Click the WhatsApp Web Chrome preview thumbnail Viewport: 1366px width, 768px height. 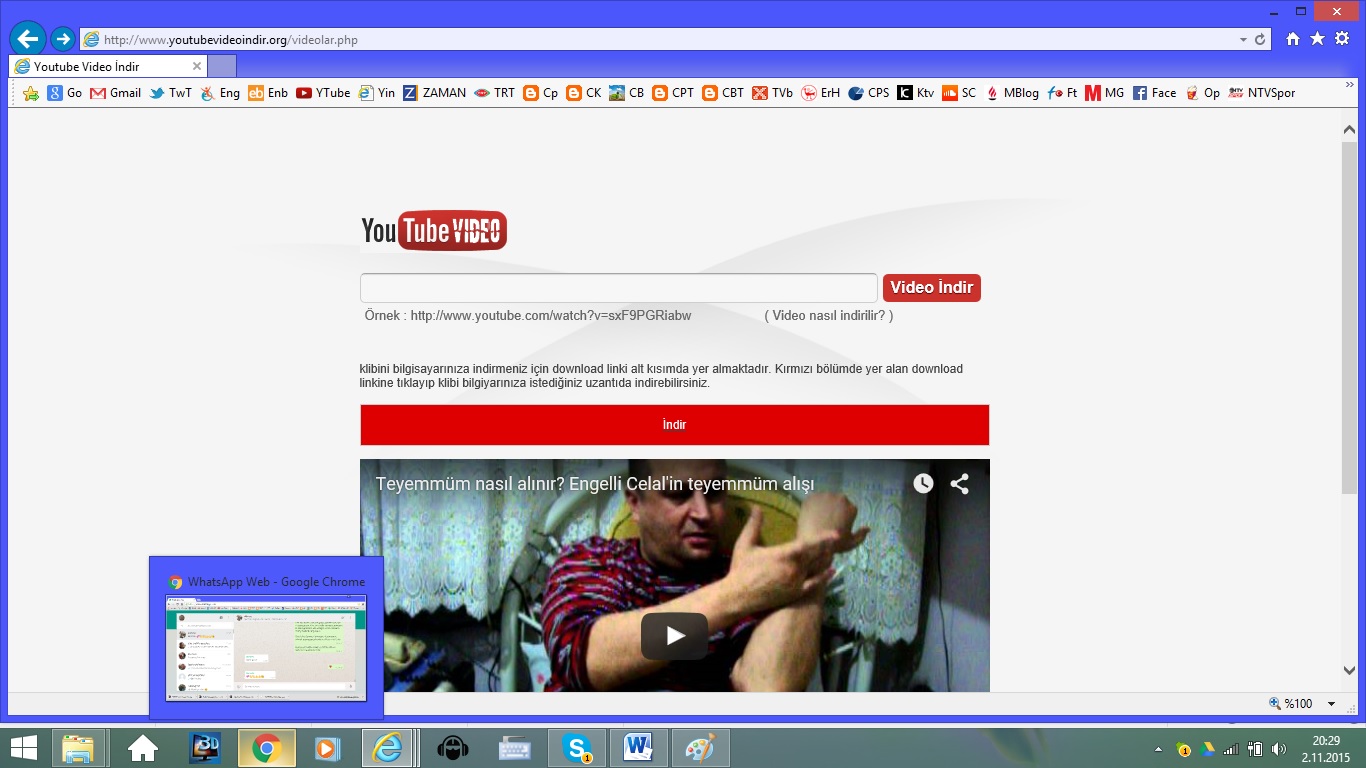[266, 648]
